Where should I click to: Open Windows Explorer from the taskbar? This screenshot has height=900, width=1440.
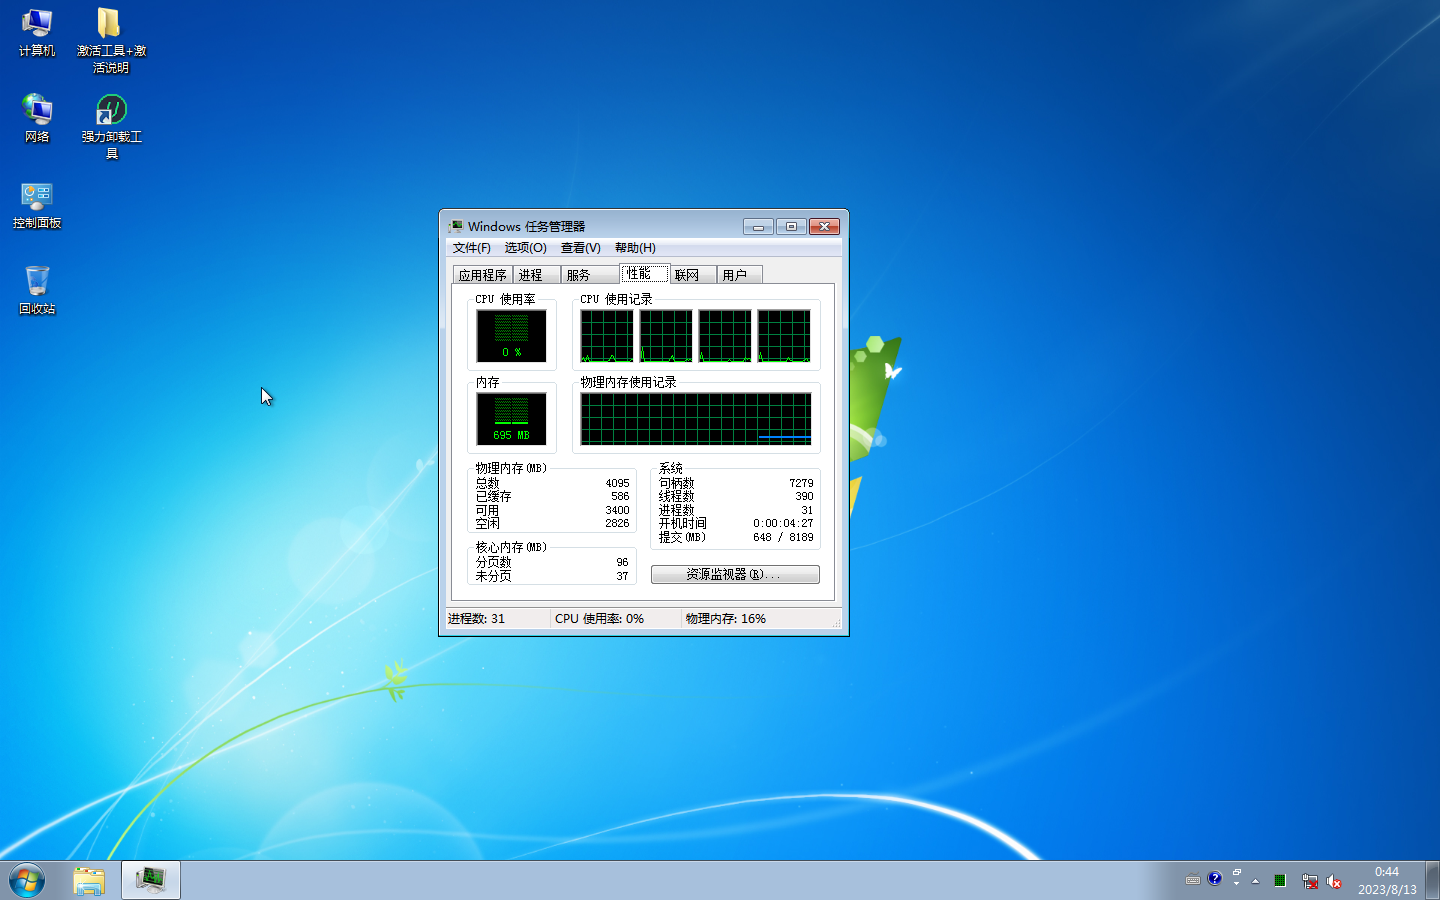pos(89,880)
